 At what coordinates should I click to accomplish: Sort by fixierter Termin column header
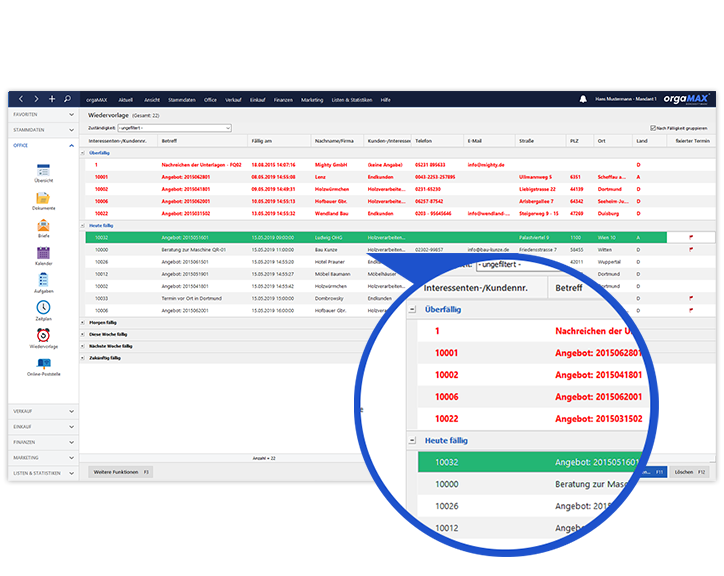point(692,141)
